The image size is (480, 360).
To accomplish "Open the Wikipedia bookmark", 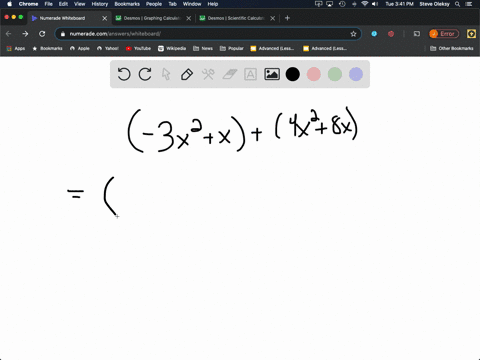I will tap(172, 48).
